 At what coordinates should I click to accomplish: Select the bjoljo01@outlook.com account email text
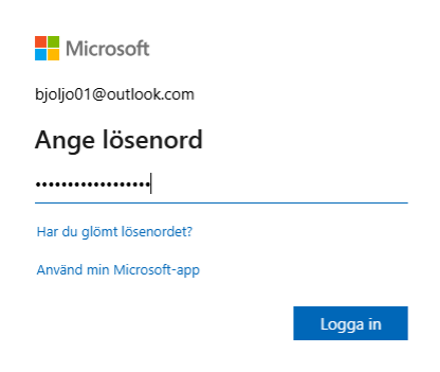[x=115, y=95]
